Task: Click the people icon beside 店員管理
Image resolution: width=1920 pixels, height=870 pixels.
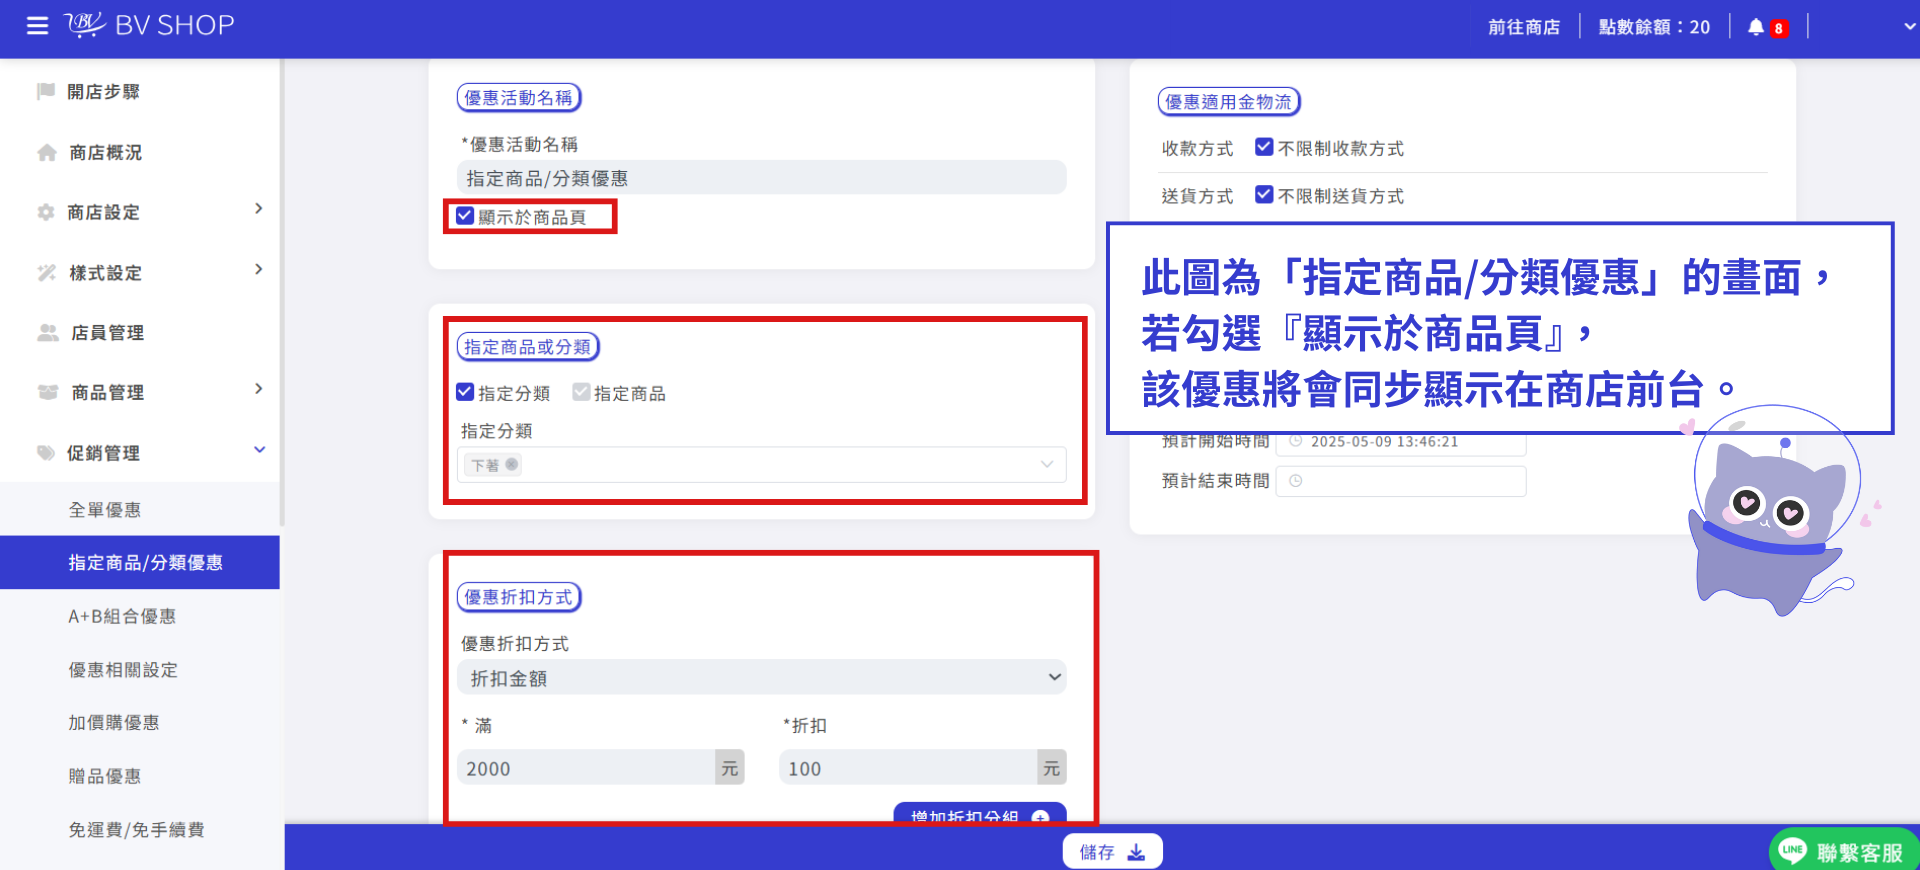Action: pyautogui.click(x=48, y=332)
